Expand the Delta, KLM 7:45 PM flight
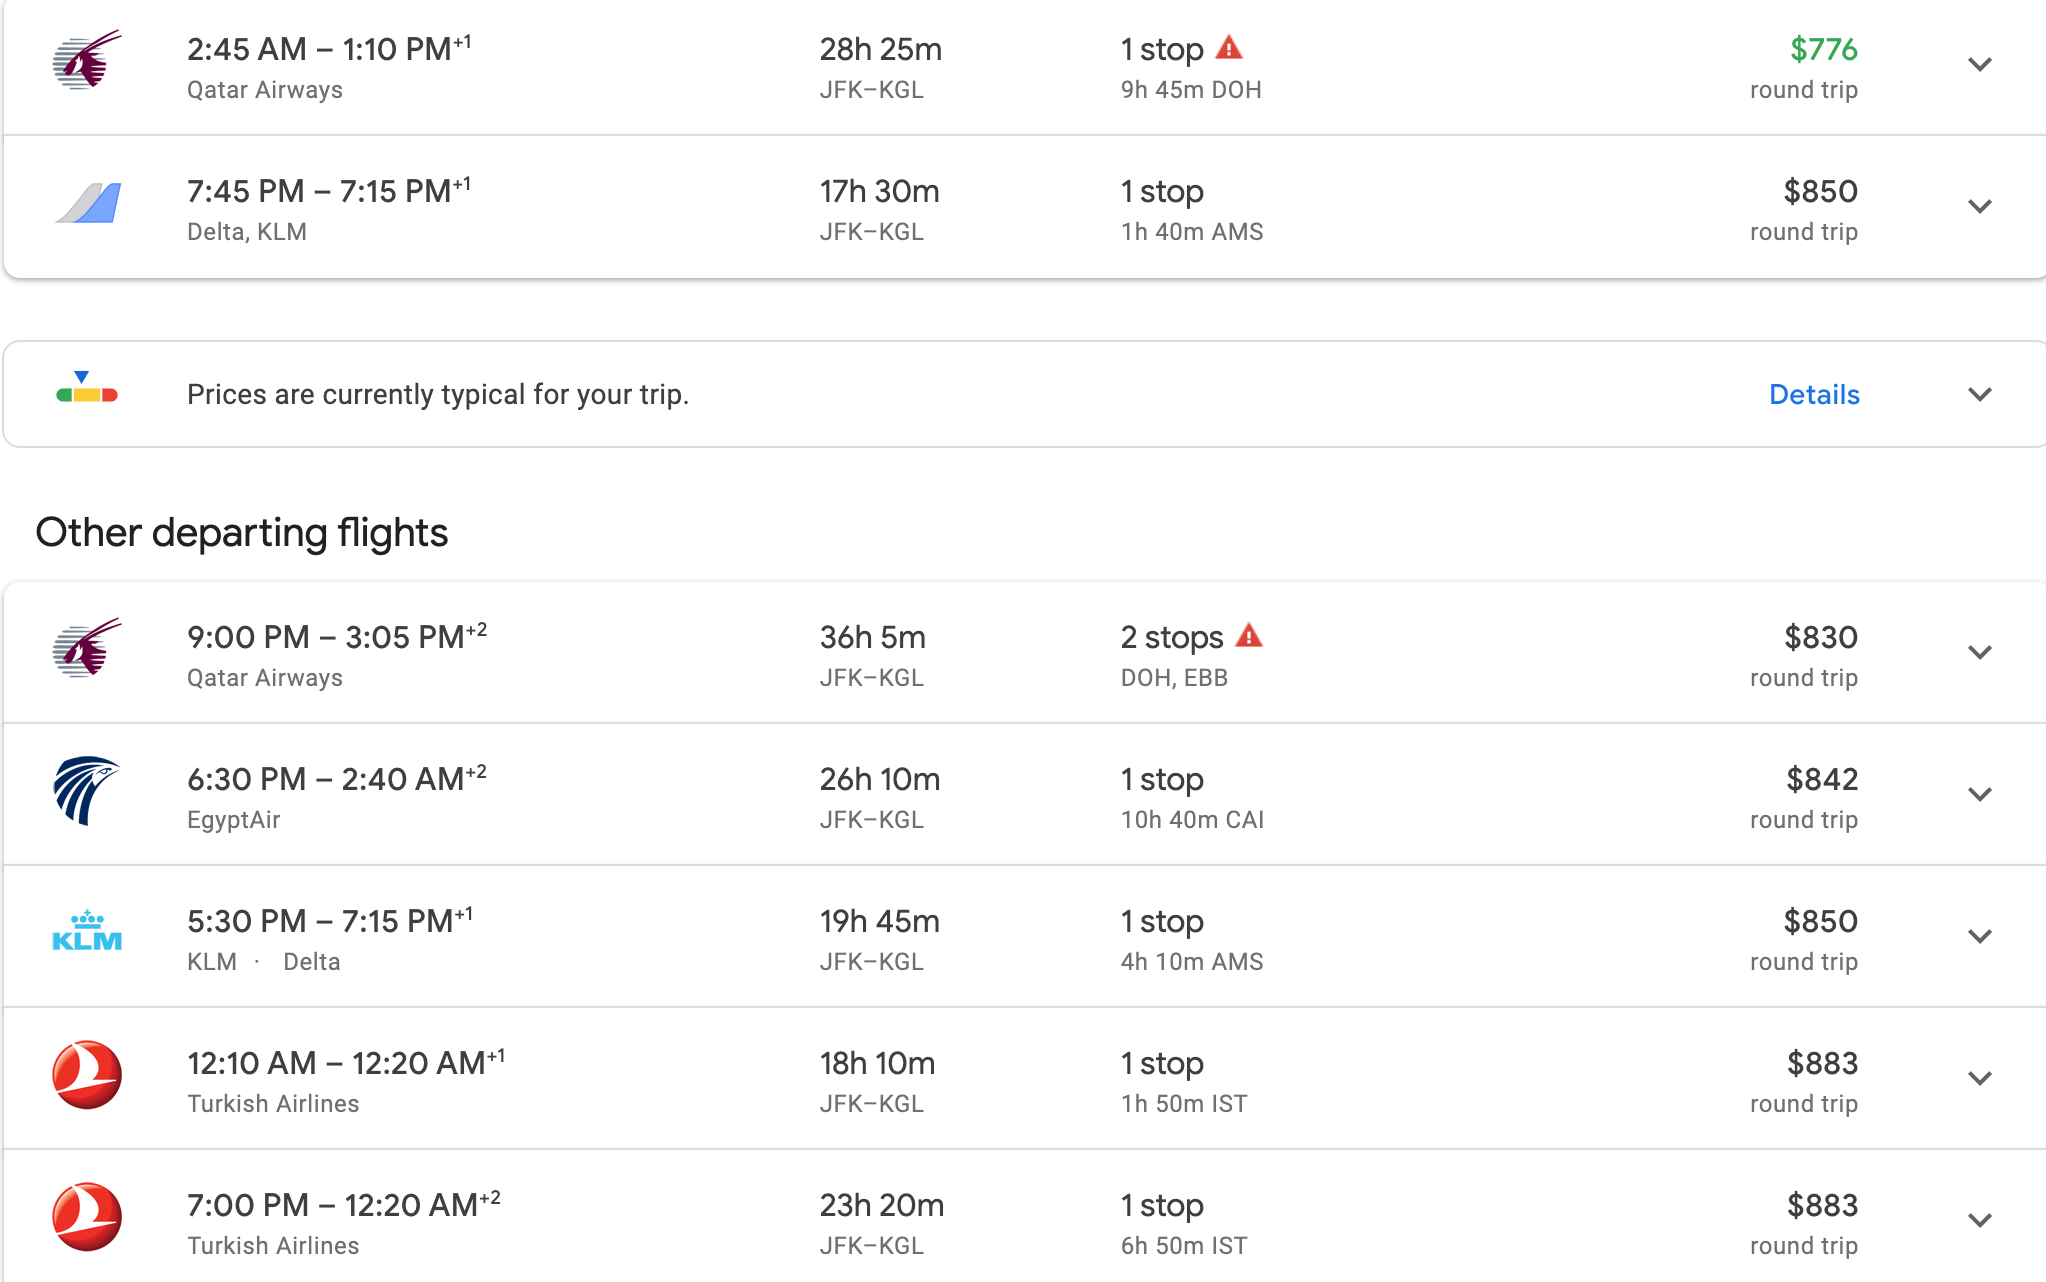Screen dimensions: 2046x1282 point(1979,207)
